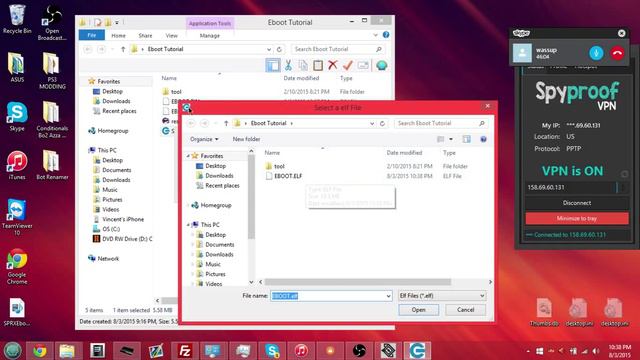Click refresh button in file dialog address bar
The image size is (640, 360).
(382, 123)
